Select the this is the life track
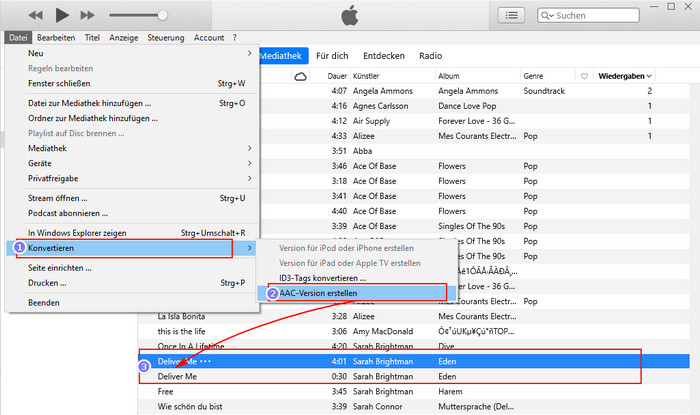This screenshot has height=415, width=700. point(181,332)
